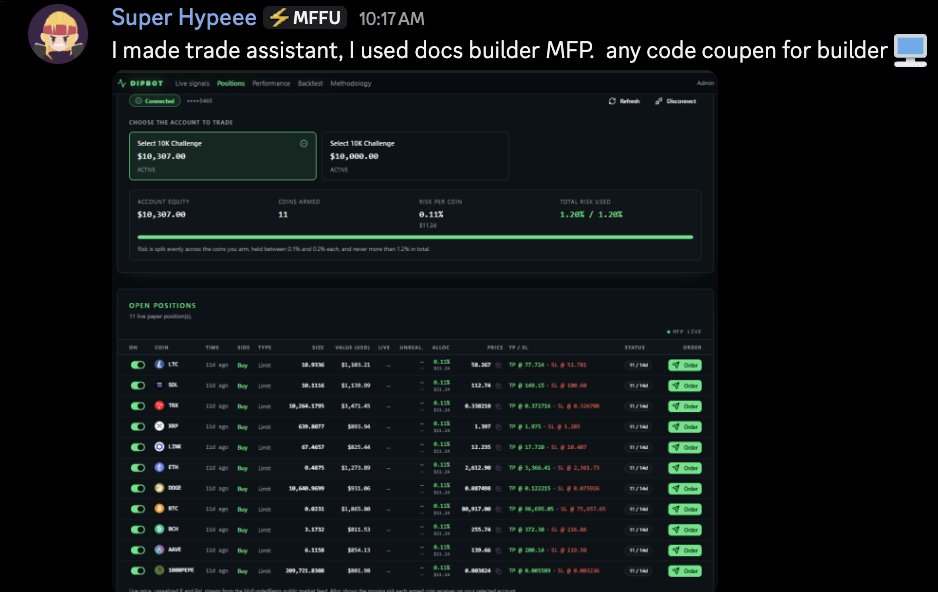
Task: Toggle the XRP position switch
Action: point(138,427)
